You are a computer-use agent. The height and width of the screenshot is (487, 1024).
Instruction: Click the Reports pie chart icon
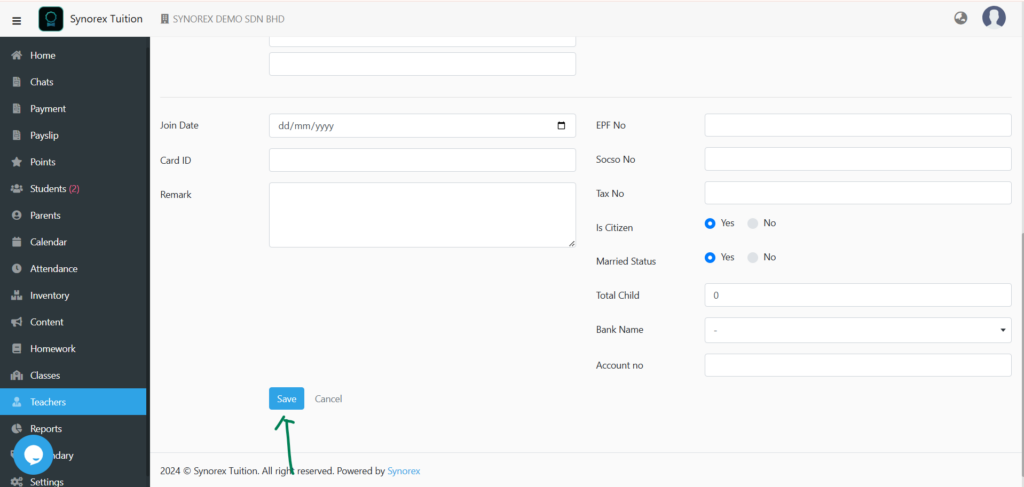[17, 429]
